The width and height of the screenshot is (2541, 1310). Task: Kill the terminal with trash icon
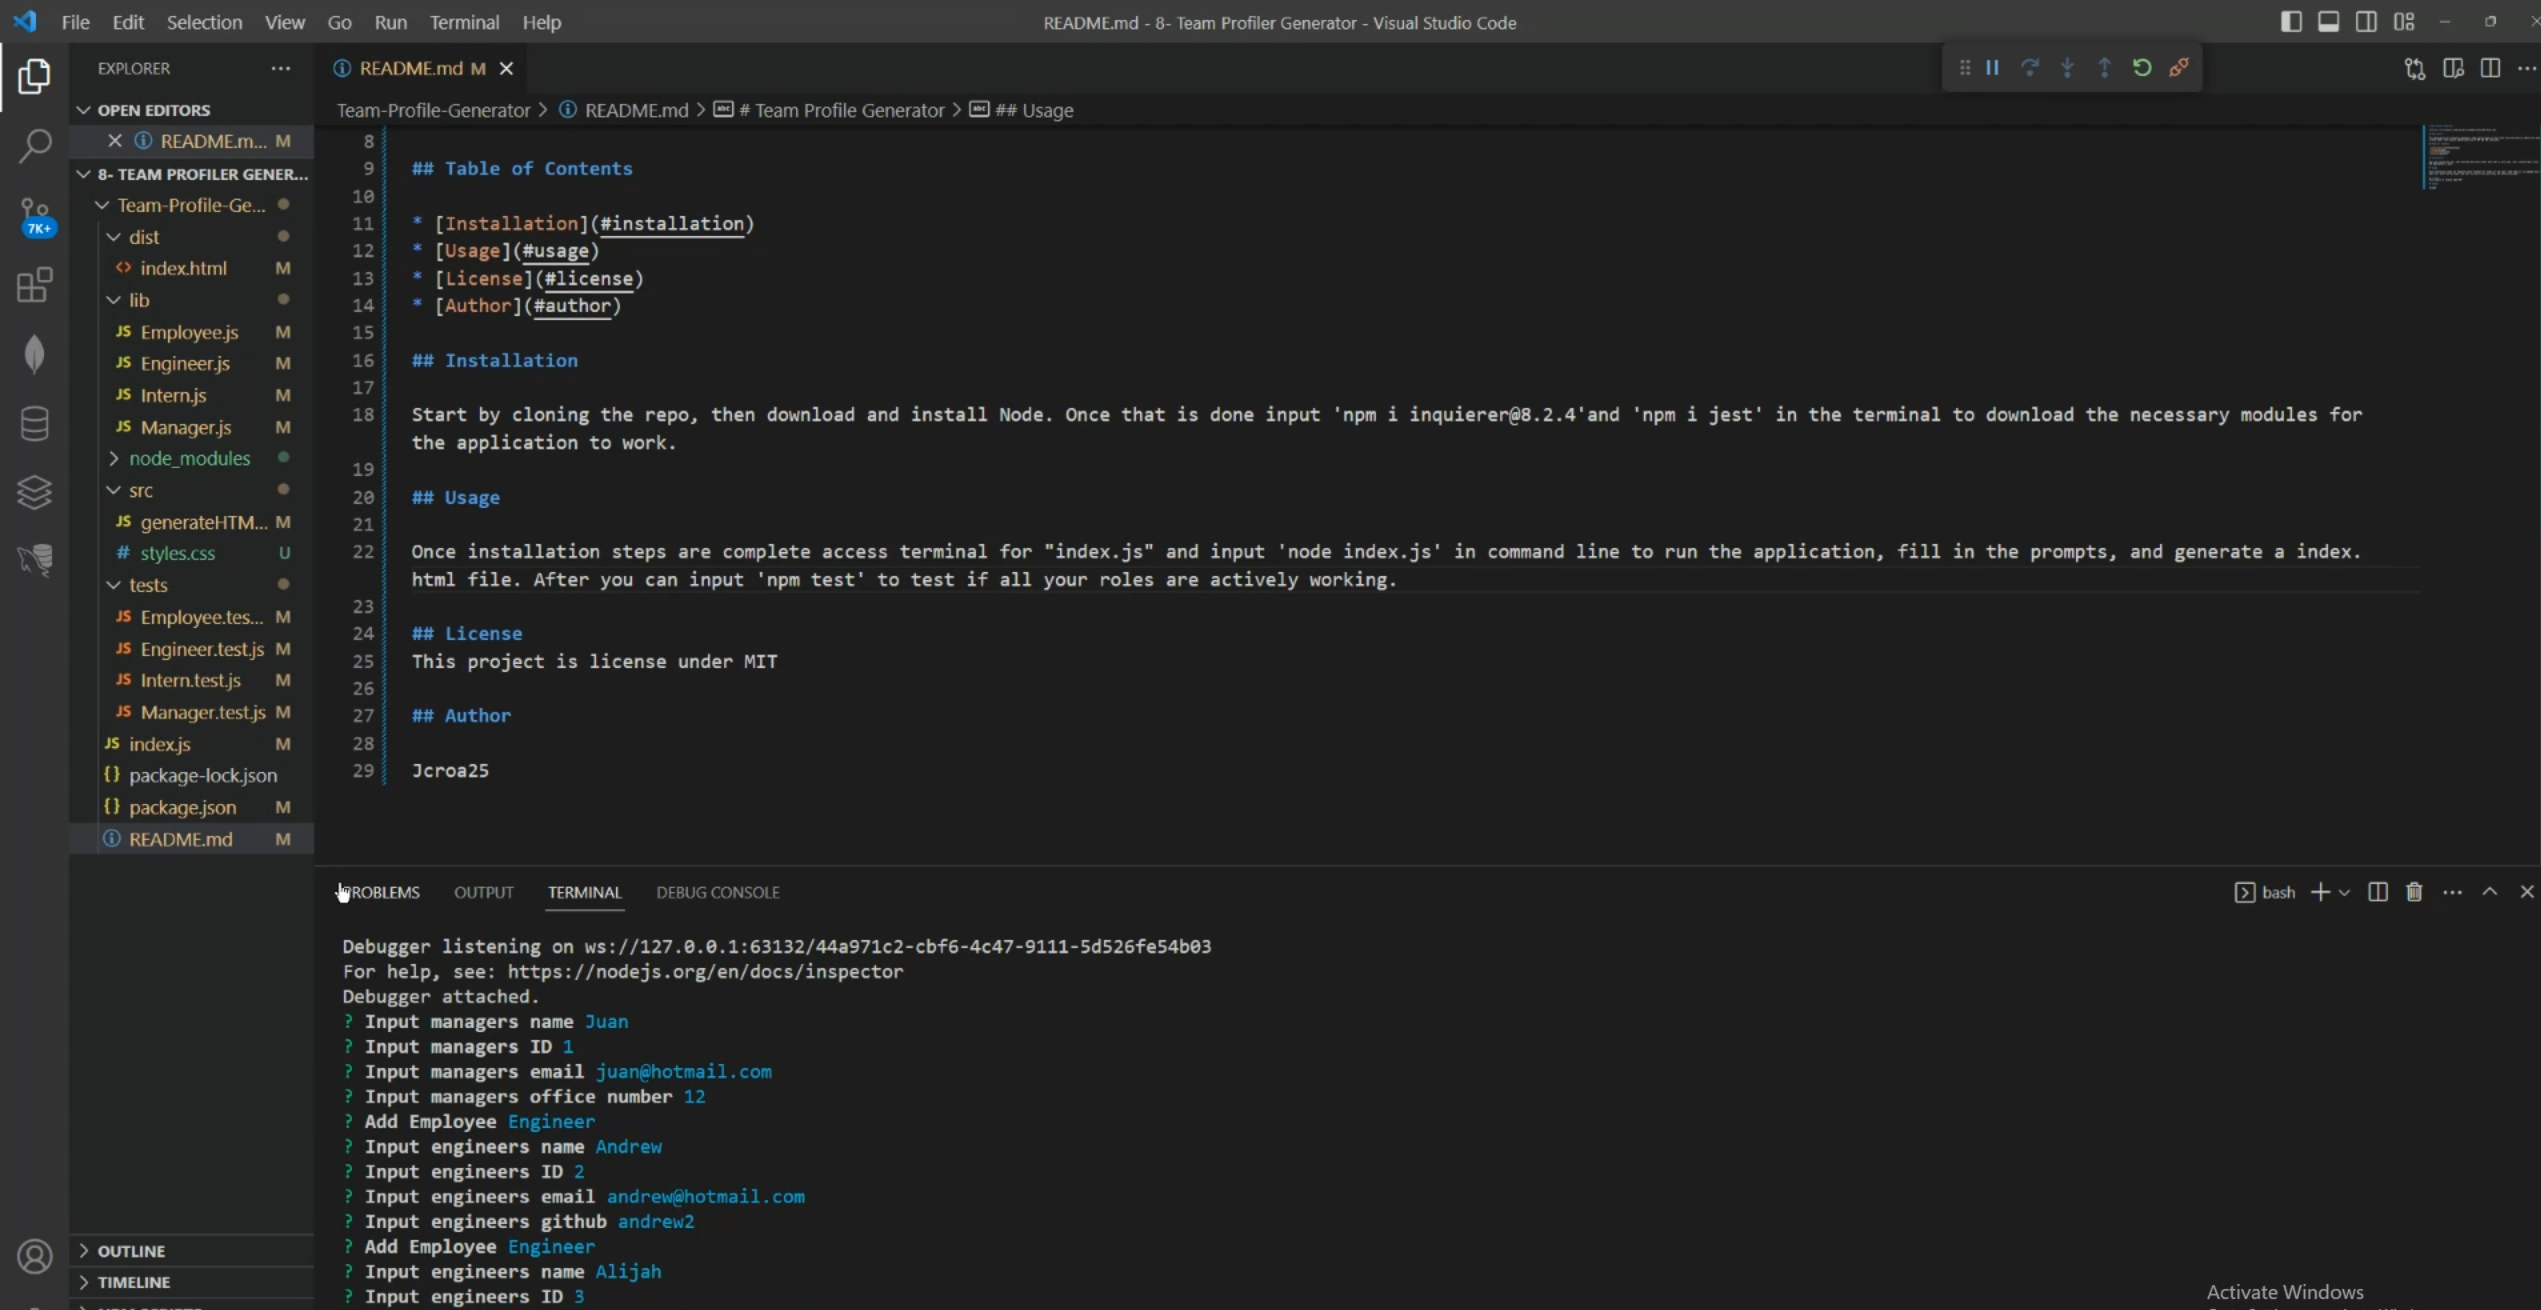[2414, 892]
